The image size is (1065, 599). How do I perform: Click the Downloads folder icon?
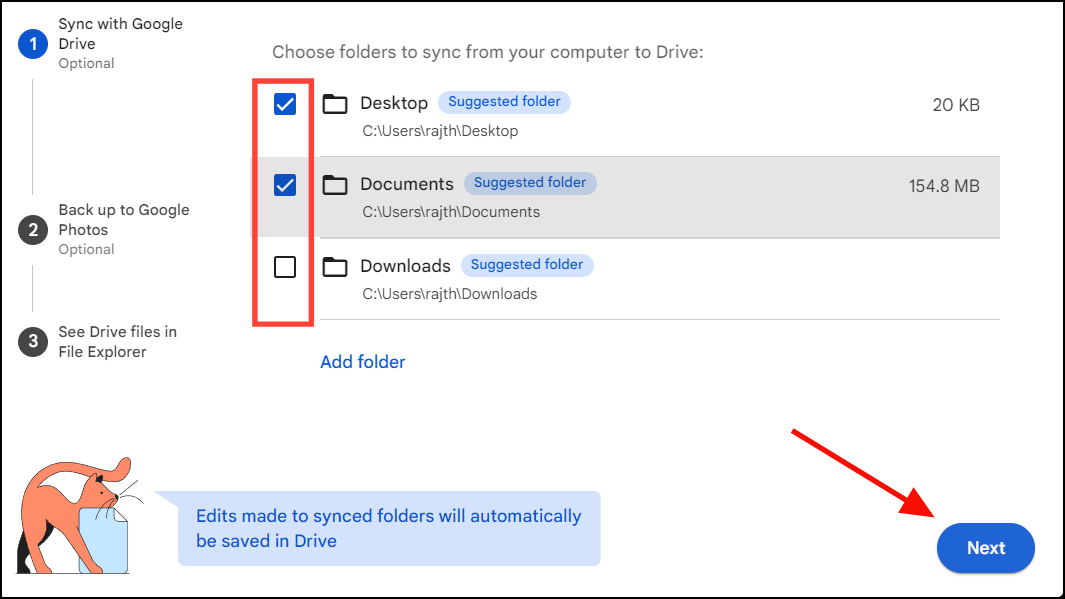click(x=335, y=266)
